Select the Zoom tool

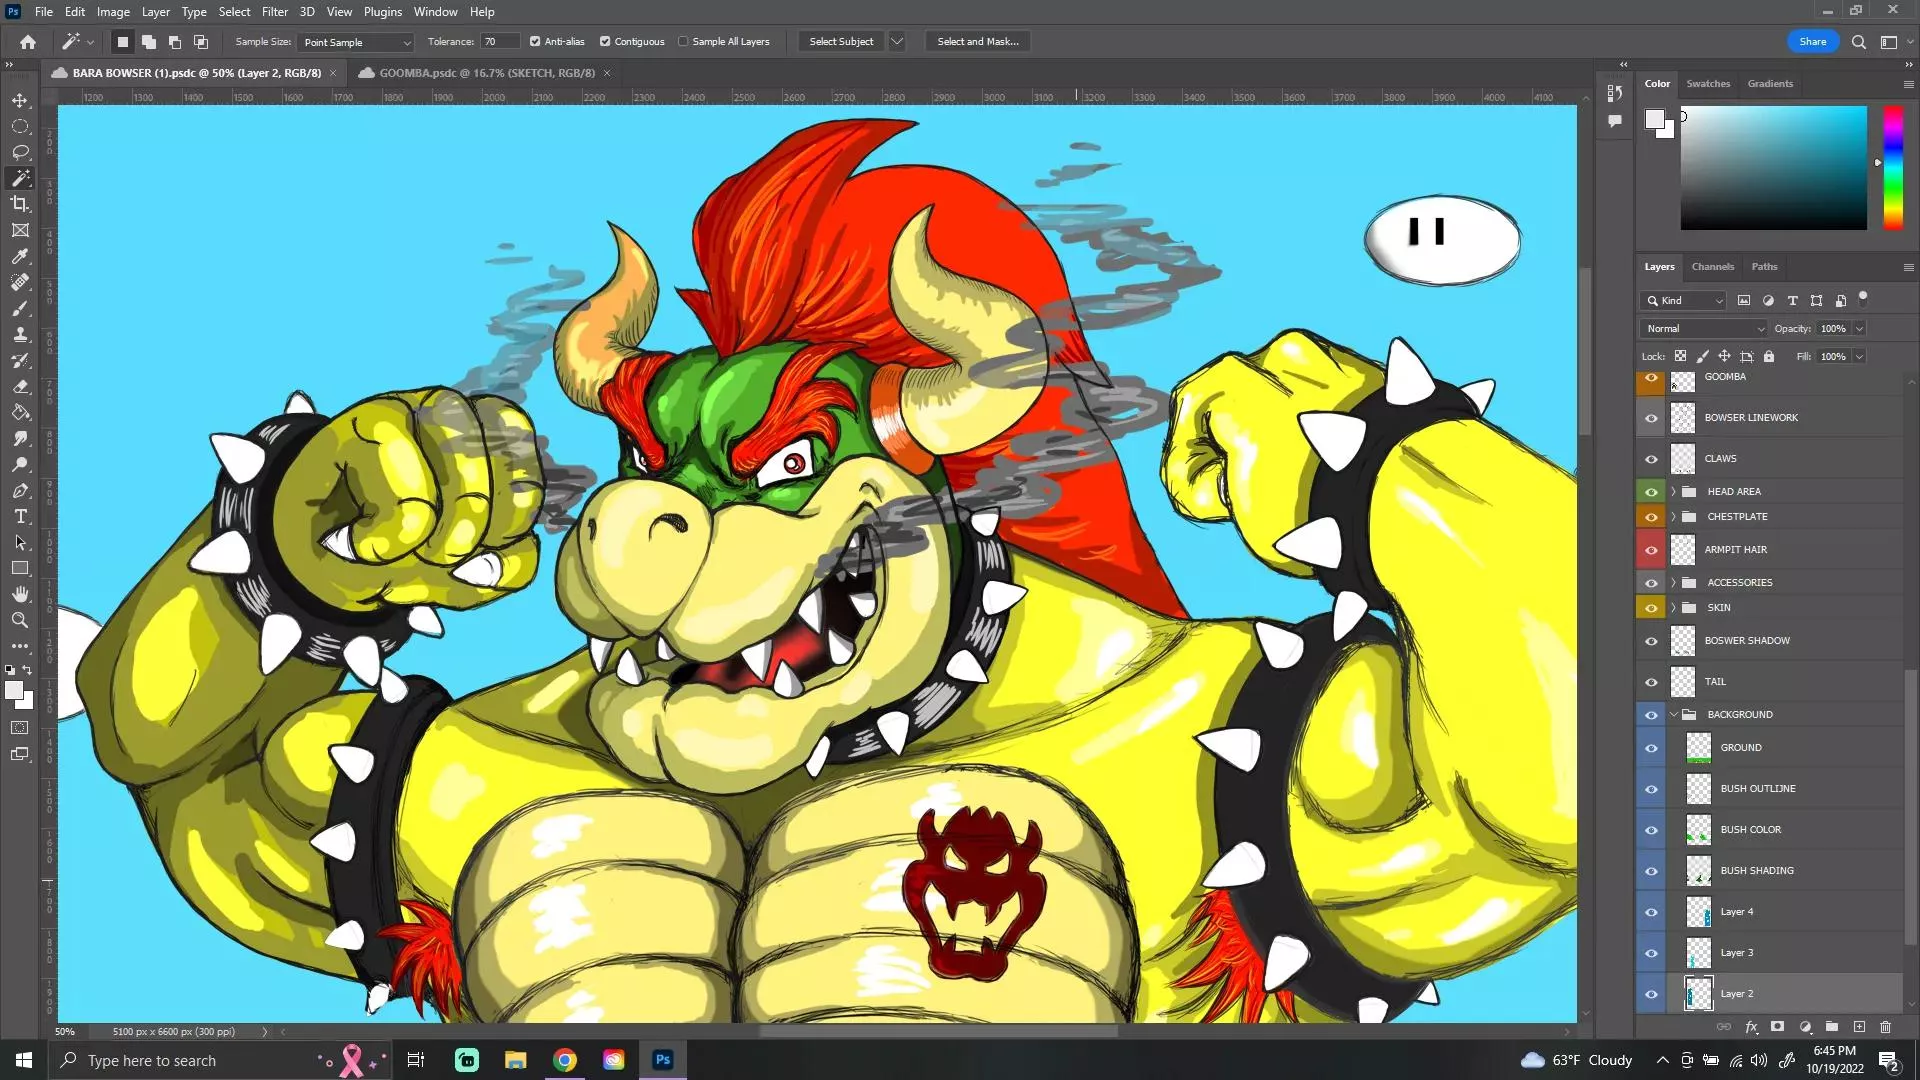(20, 620)
